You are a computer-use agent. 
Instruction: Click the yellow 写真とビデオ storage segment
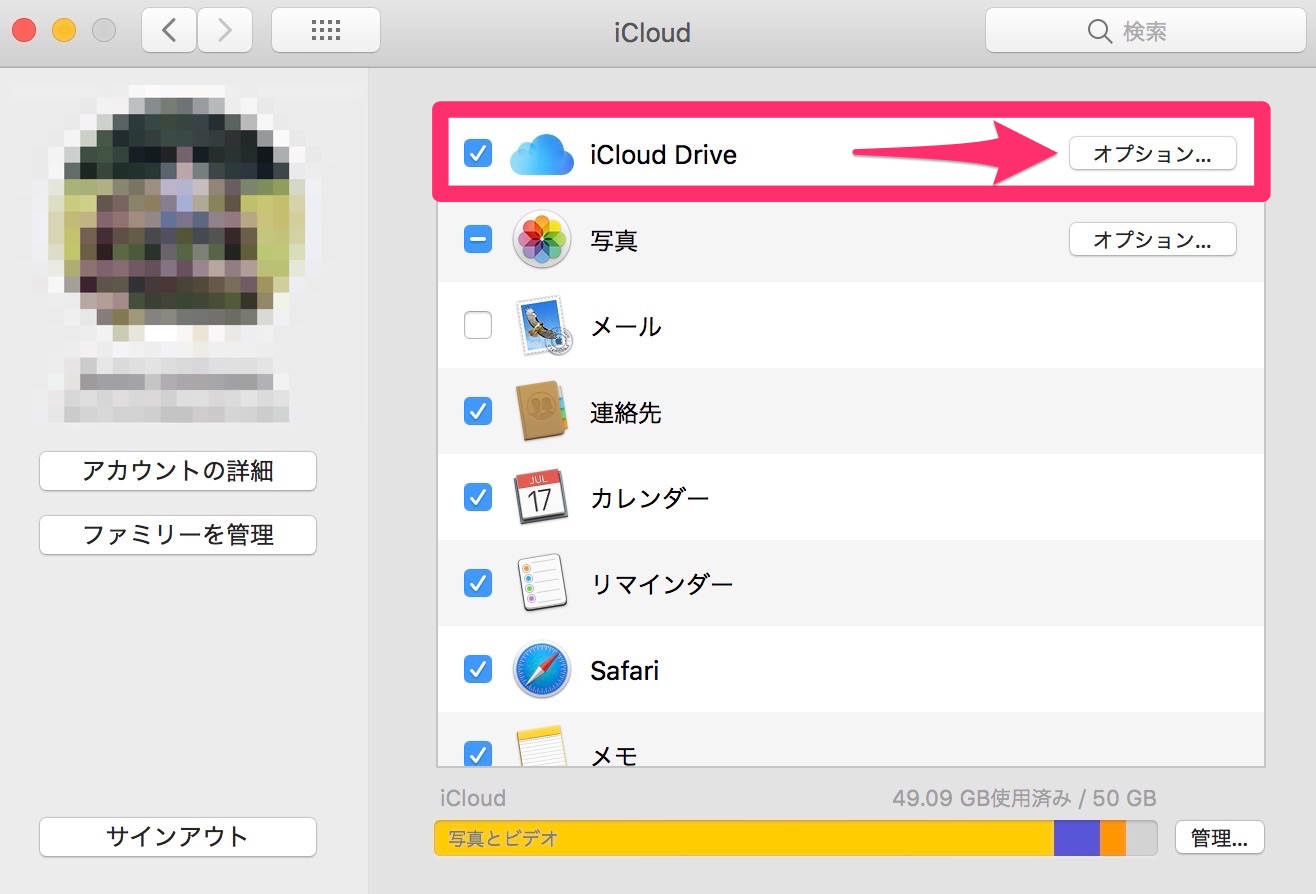point(744,838)
